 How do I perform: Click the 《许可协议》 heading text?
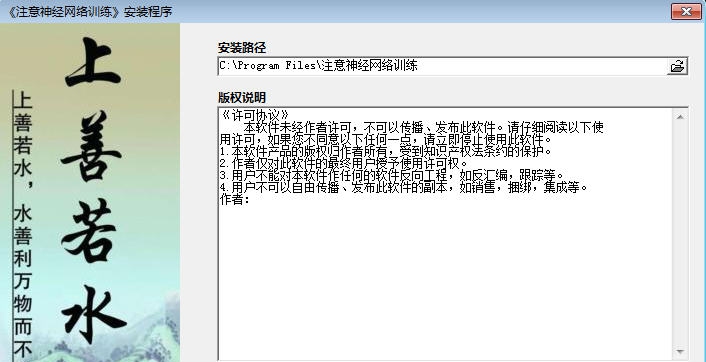(x=255, y=115)
